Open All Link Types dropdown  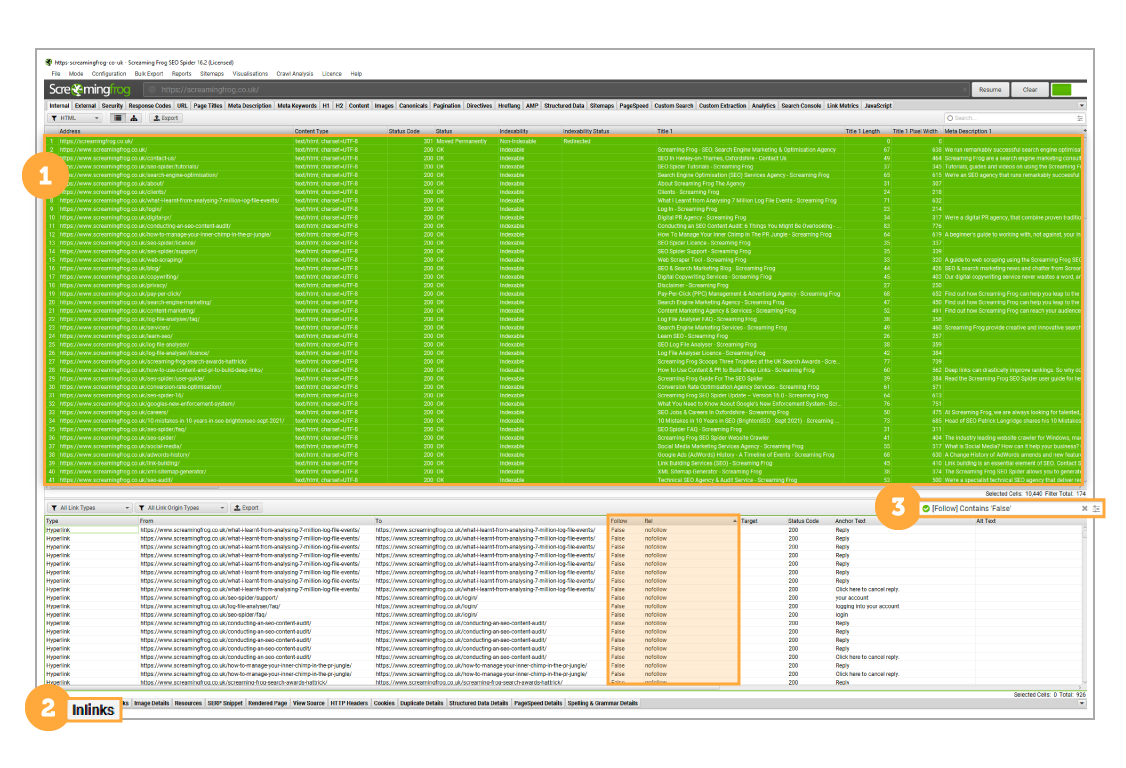tap(90, 508)
